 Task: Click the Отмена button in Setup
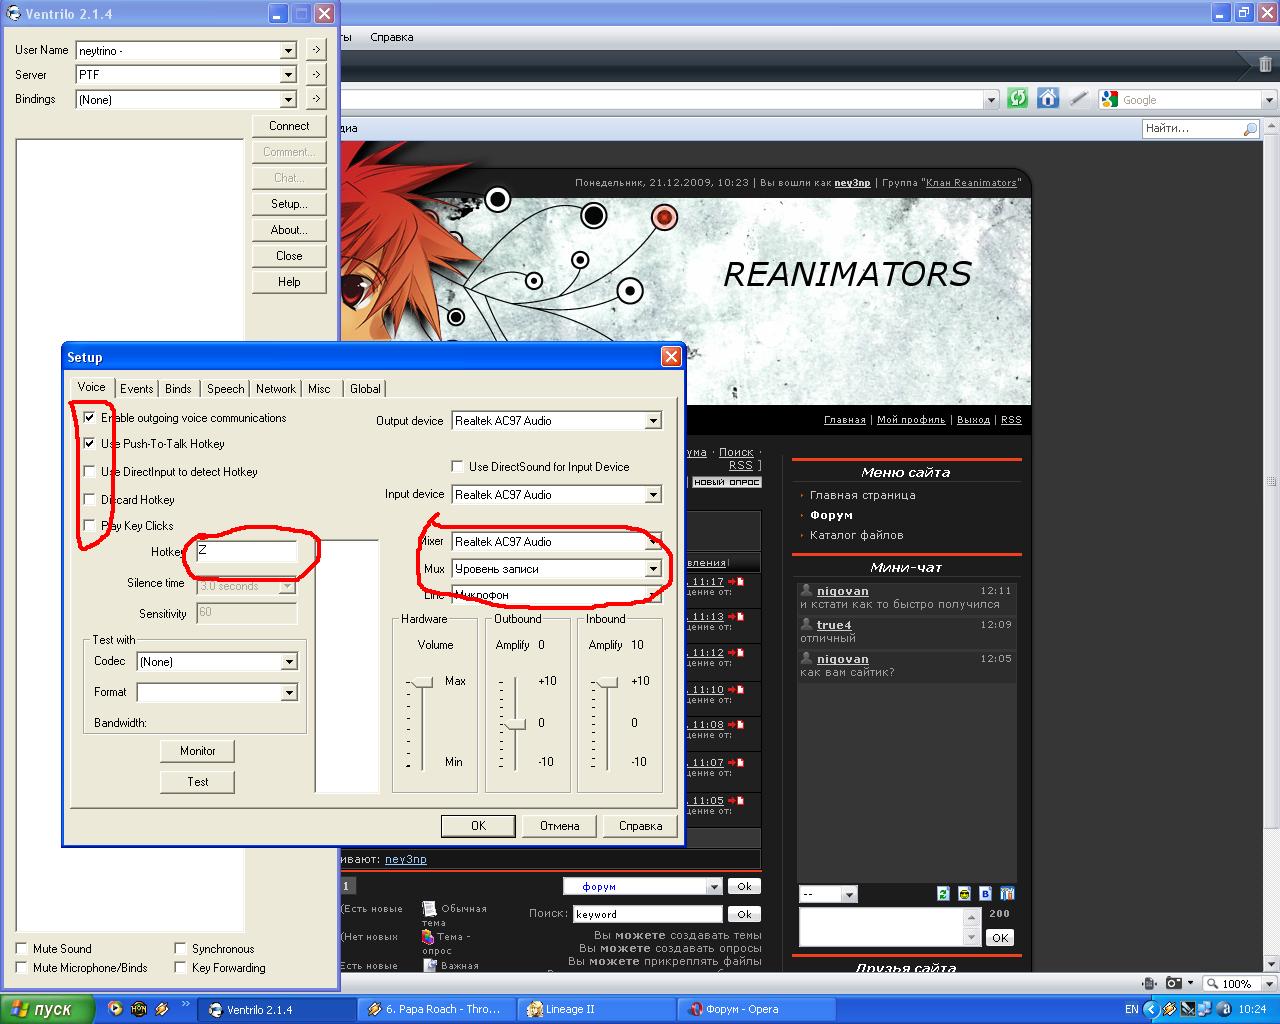click(x=559, y=826)
